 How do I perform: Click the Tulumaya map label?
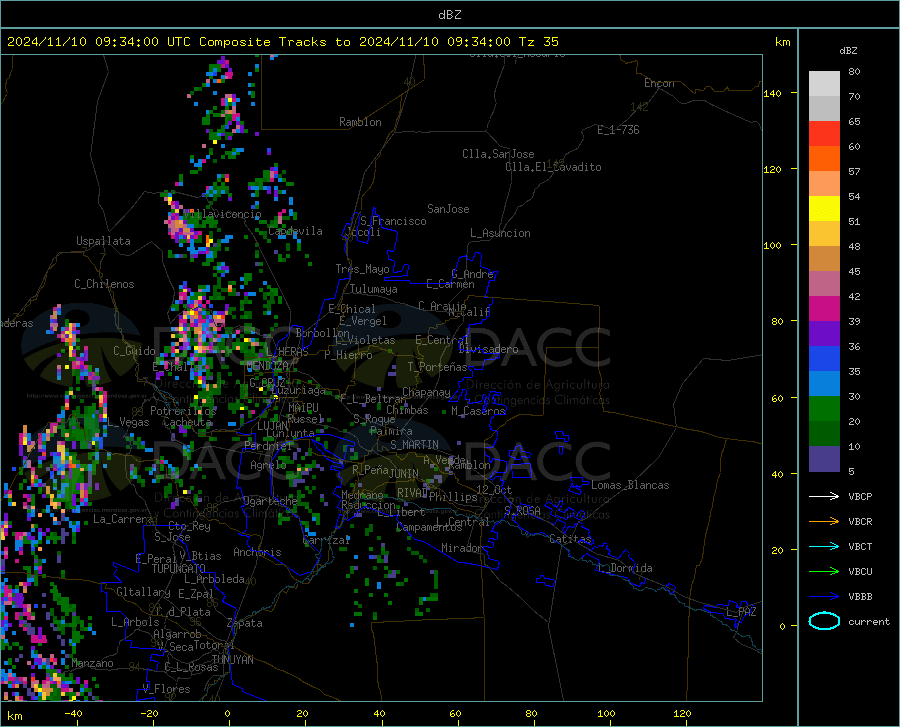click(374, 289)
